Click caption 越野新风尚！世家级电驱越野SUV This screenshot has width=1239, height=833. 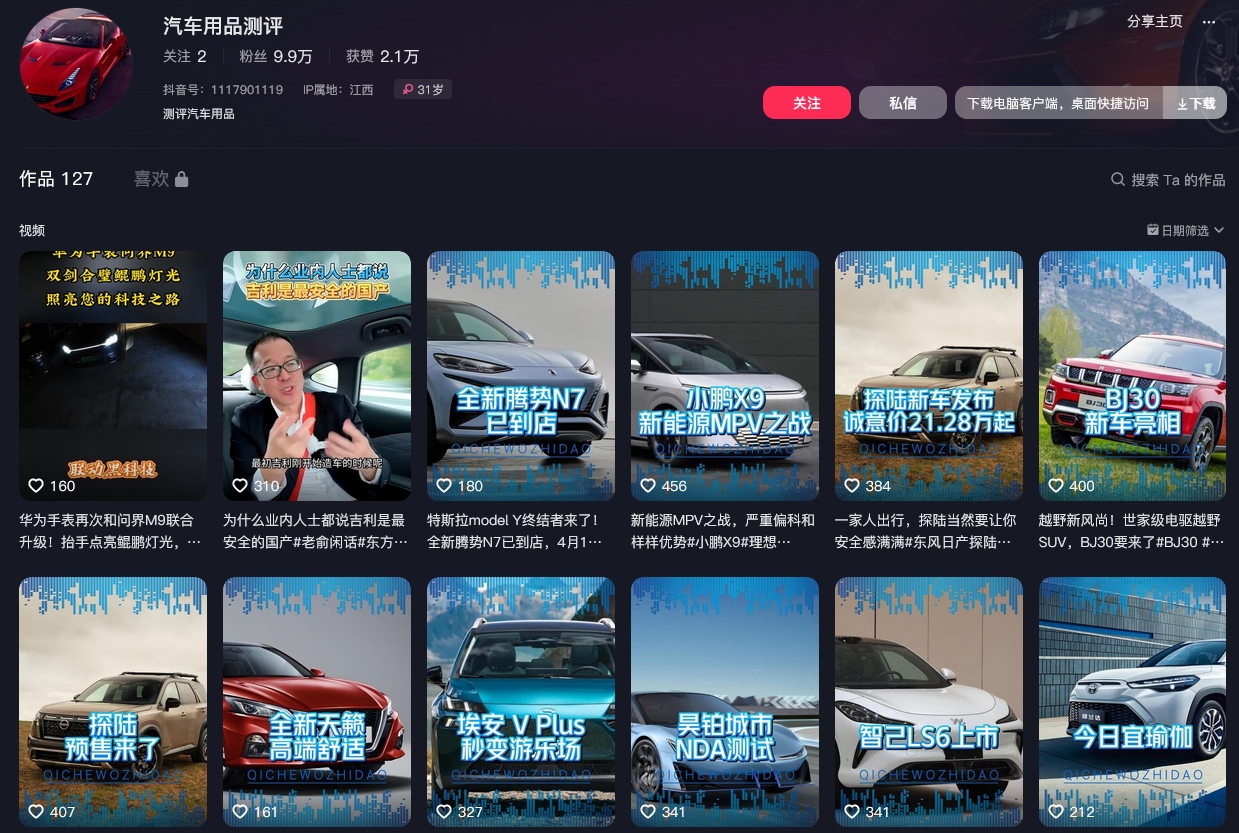(x=1132, y=531)
